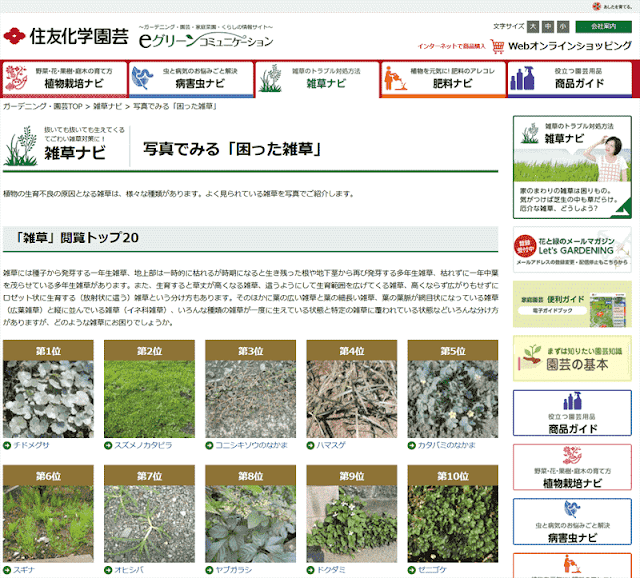Click the shopping cart icon
The width and height of the screenshot is (640, 578).
[497, 47]
